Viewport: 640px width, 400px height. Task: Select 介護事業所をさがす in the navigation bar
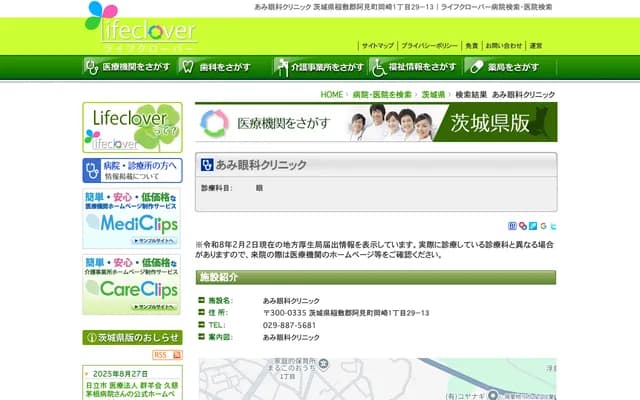pyautogui.click(x=318, y=67)
